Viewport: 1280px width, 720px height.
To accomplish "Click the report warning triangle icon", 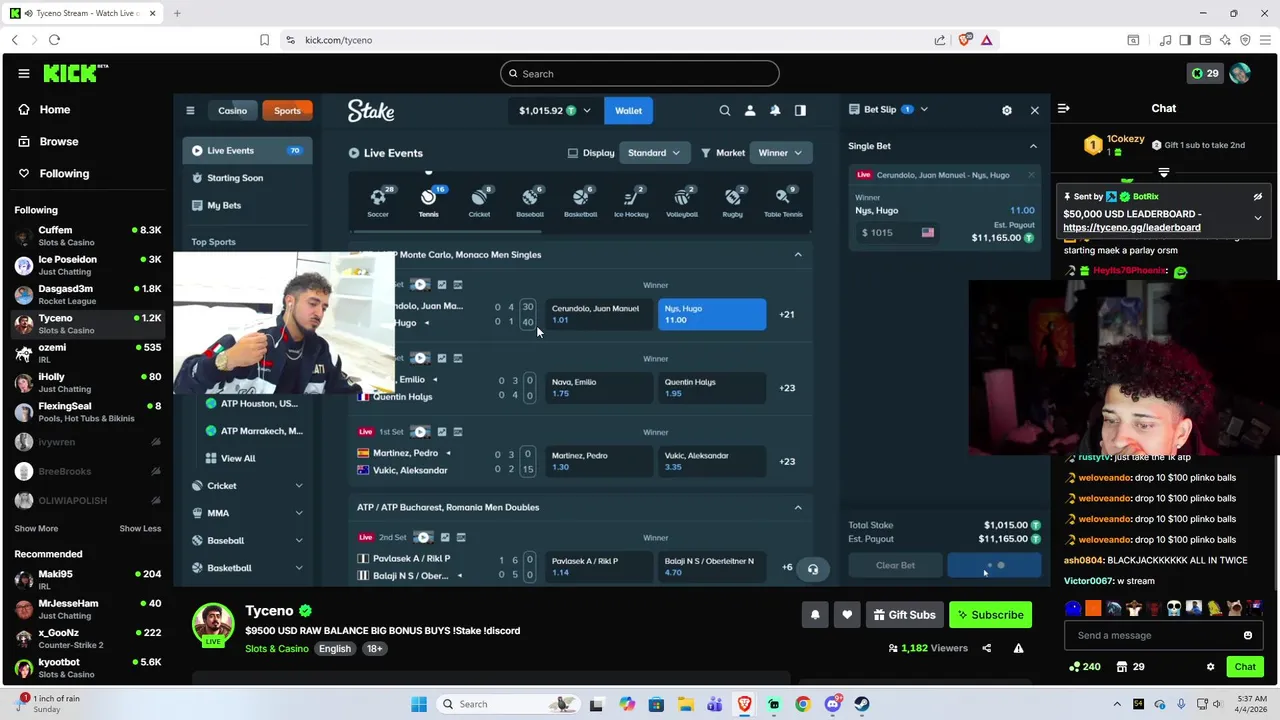I will coord(1018,648).
